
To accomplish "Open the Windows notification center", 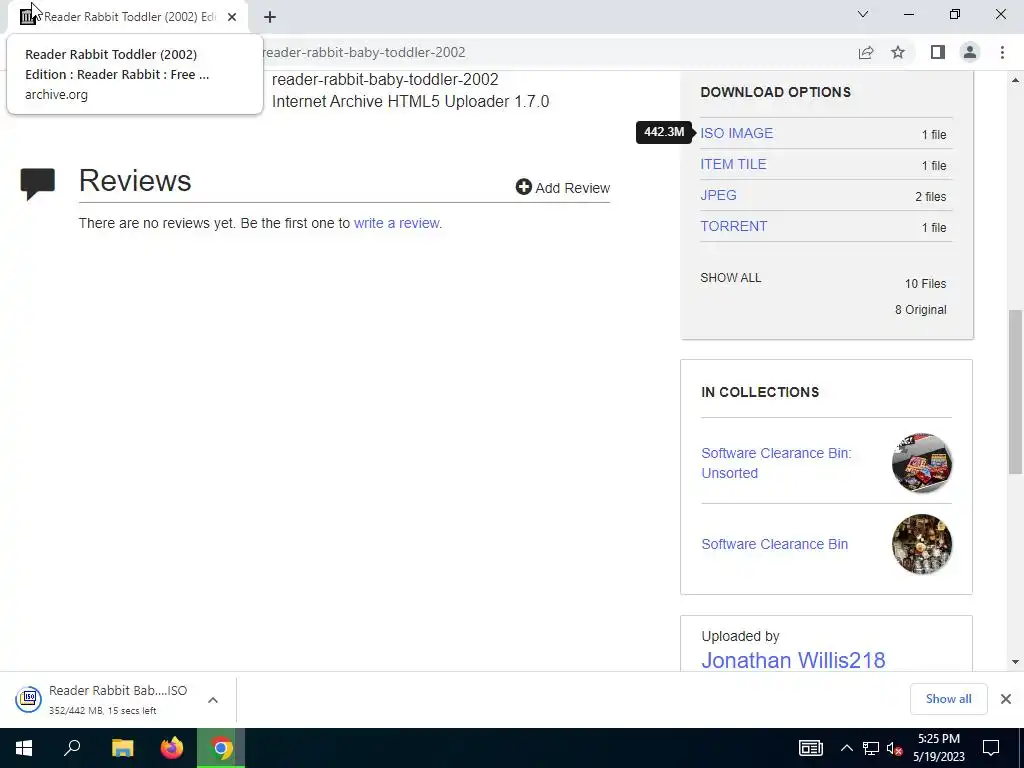I will click(x=991, y=748).
